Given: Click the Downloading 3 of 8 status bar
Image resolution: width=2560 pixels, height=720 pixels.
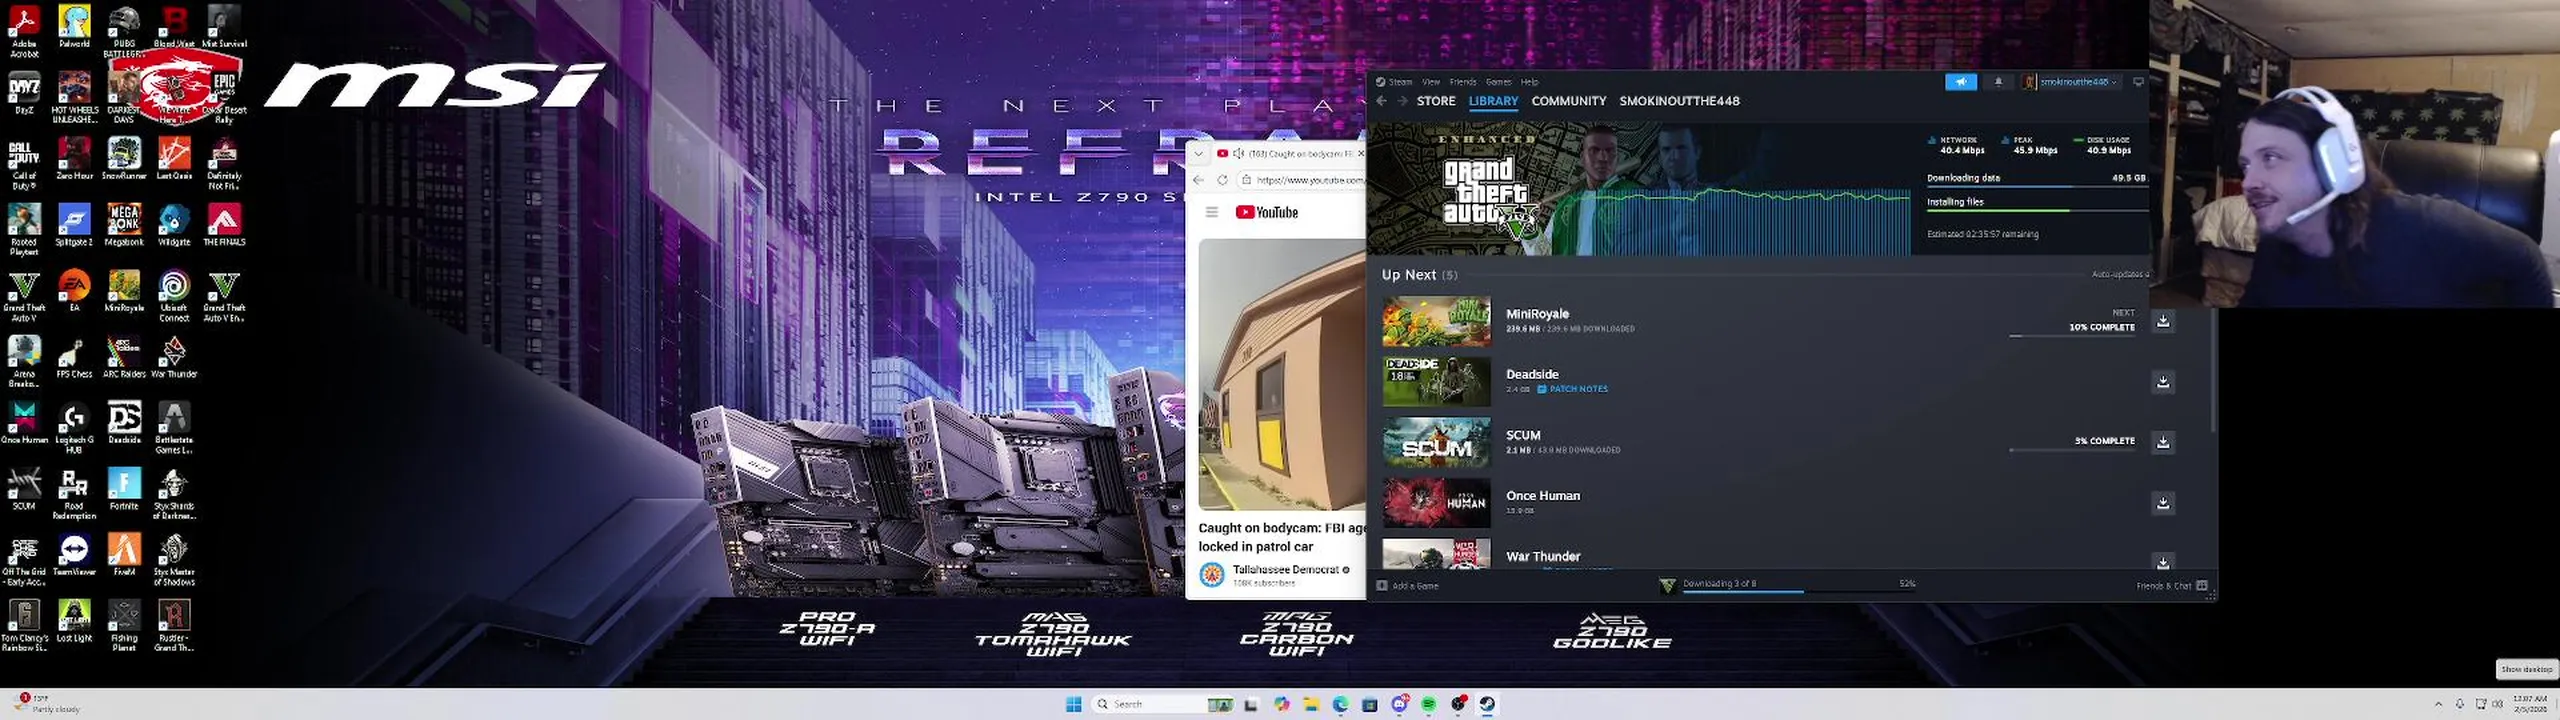Looking at the screenshot, I should coord(1786,586).
